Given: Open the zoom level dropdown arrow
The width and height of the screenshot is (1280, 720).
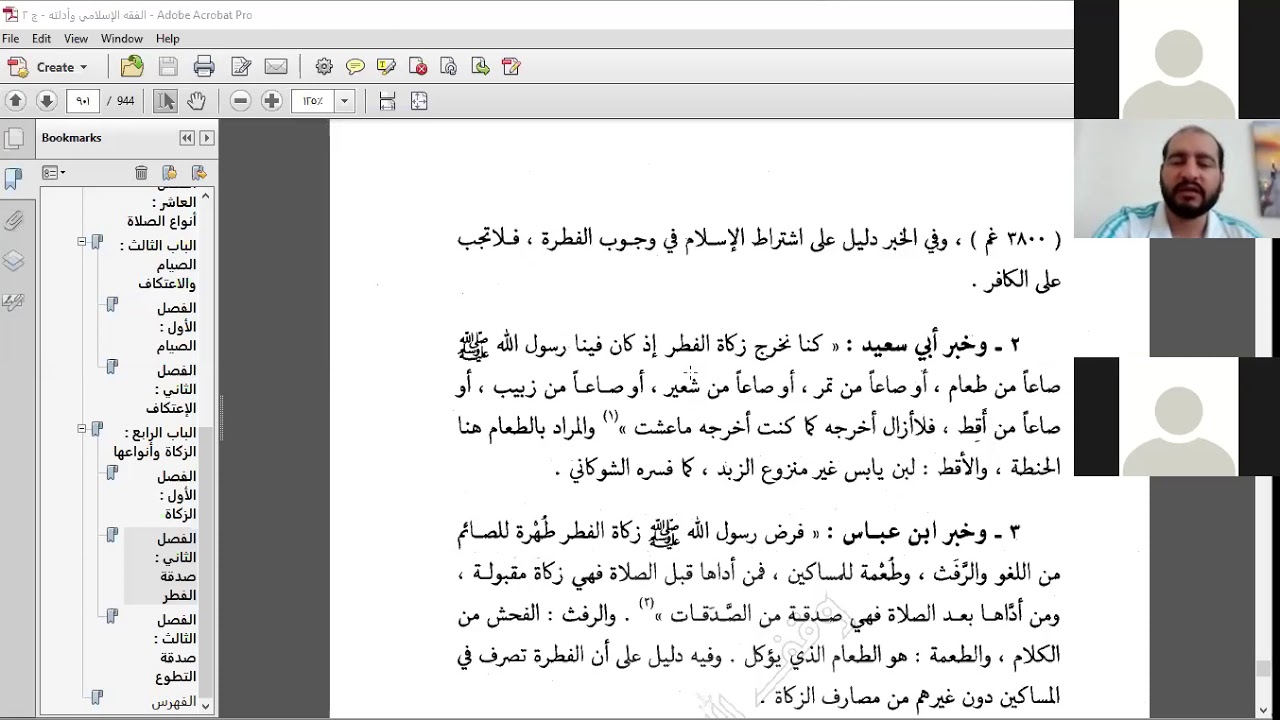Looking at the screenshot, I should click(x=344, y=100).
